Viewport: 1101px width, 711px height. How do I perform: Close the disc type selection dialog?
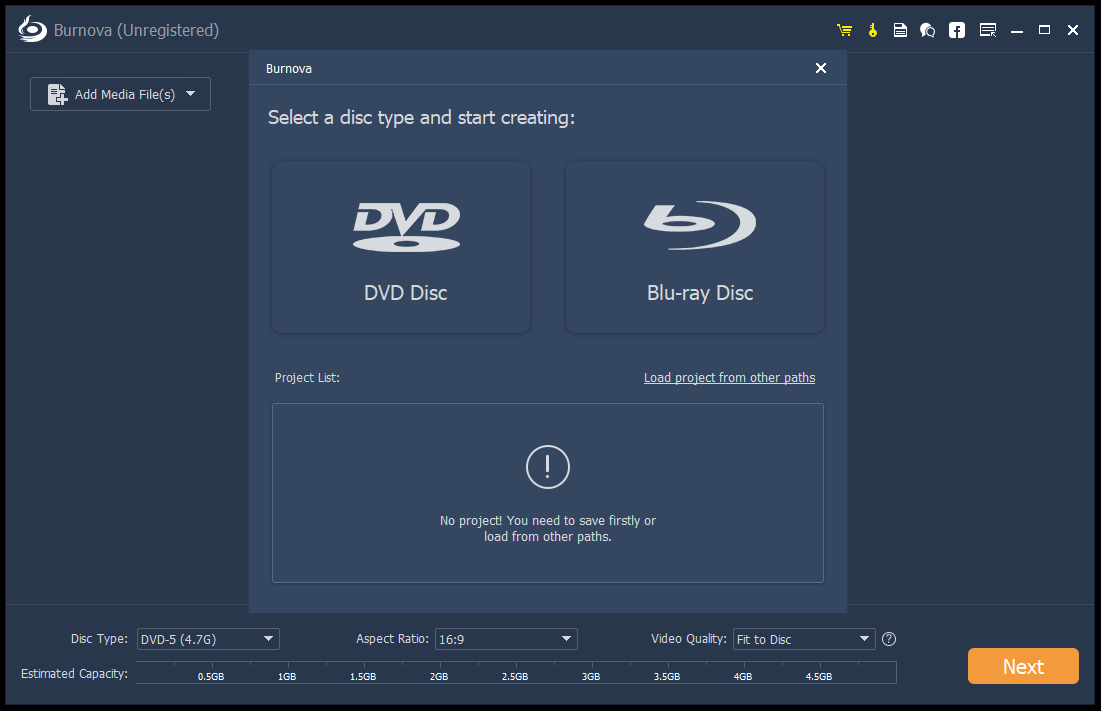coord(821,68)
